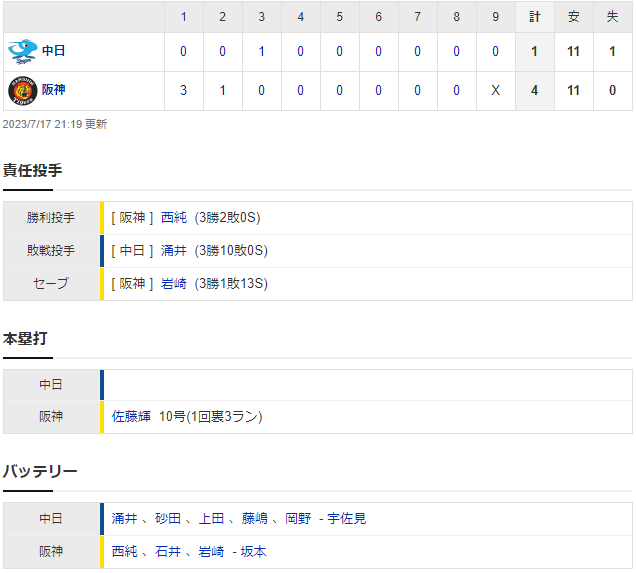Open save pitcher 岩崎 profile link
Screen dimensions: 636x573
point(174,284)
